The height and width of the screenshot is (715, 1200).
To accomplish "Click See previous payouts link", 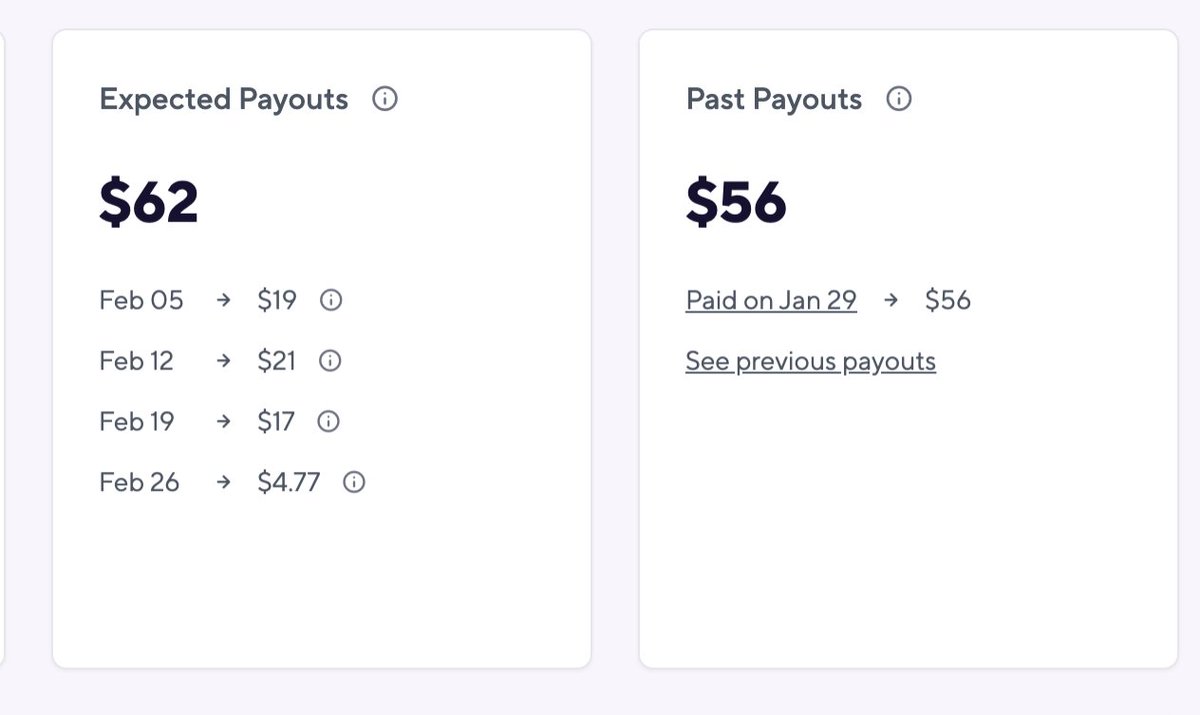I will pos(810,361).
